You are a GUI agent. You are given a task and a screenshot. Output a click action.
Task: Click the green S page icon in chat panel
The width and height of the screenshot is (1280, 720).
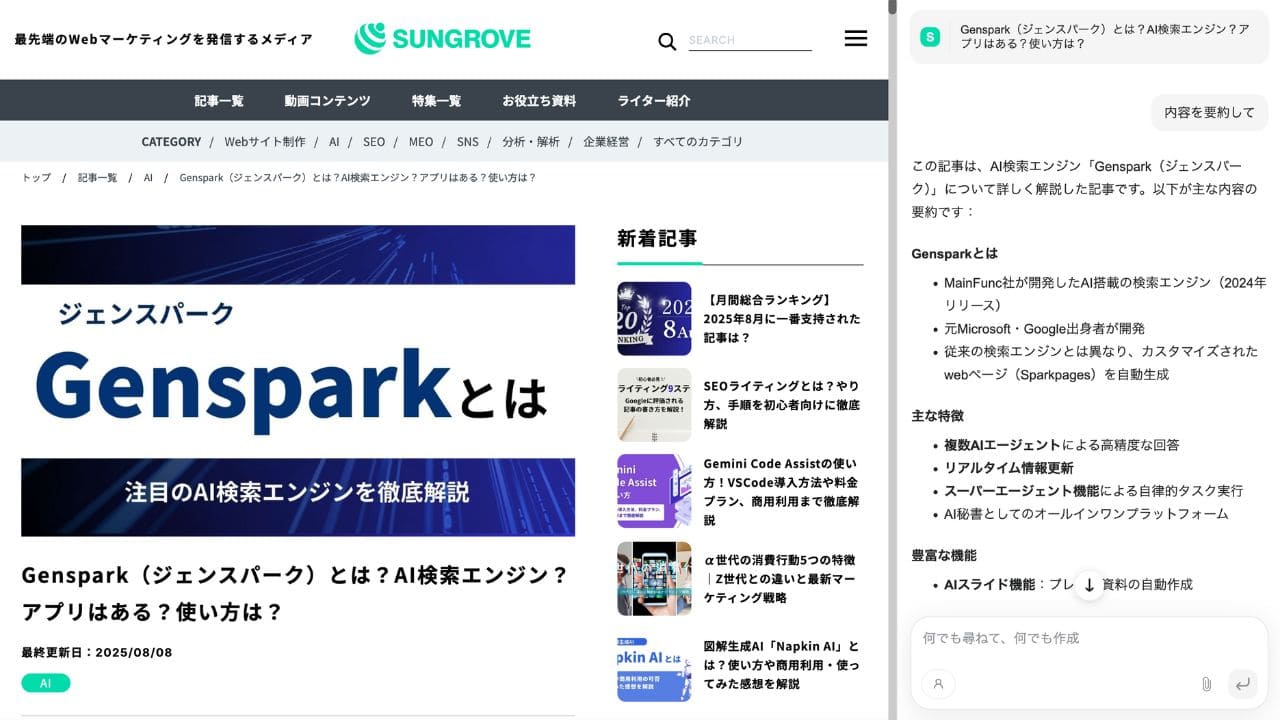tap(930, 37)
